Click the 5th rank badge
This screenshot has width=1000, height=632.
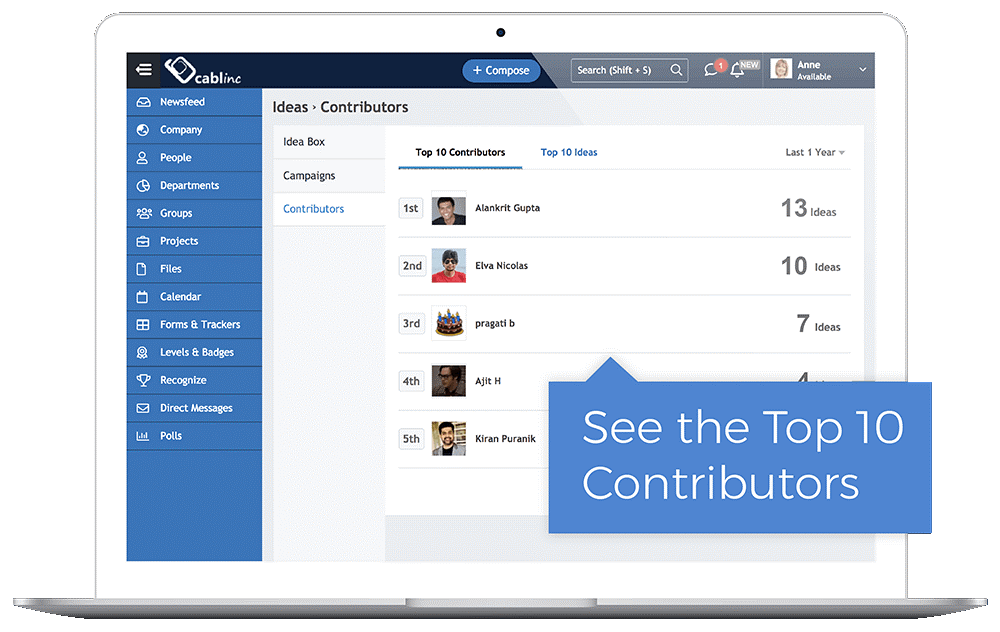pyautogui.click(x=411, y=439)
